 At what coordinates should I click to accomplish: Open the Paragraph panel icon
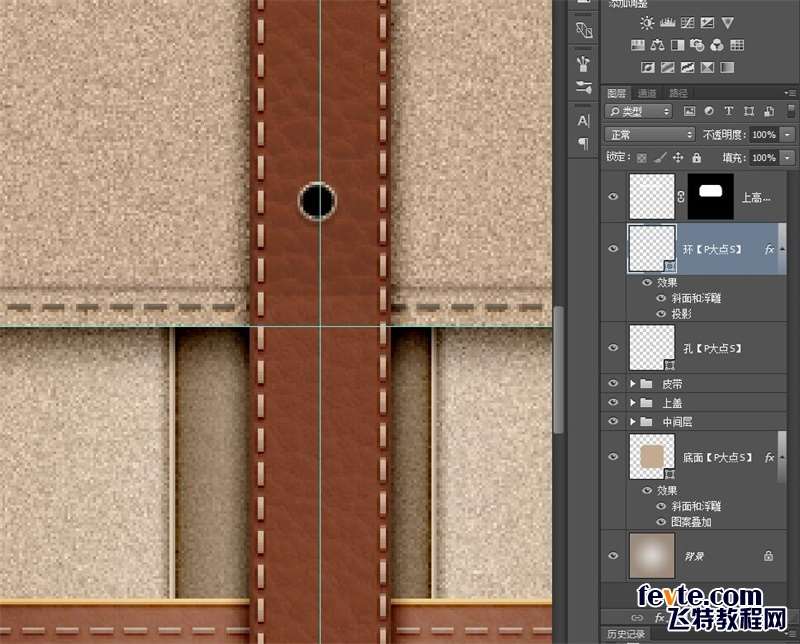584,143
